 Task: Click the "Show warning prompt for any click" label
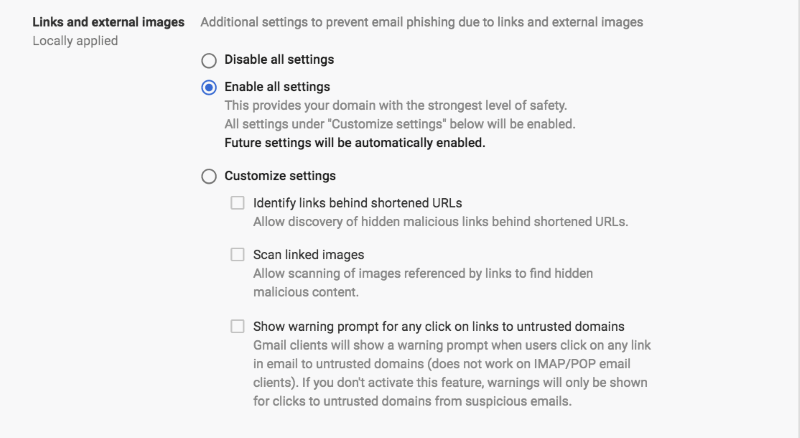point(439,326)
